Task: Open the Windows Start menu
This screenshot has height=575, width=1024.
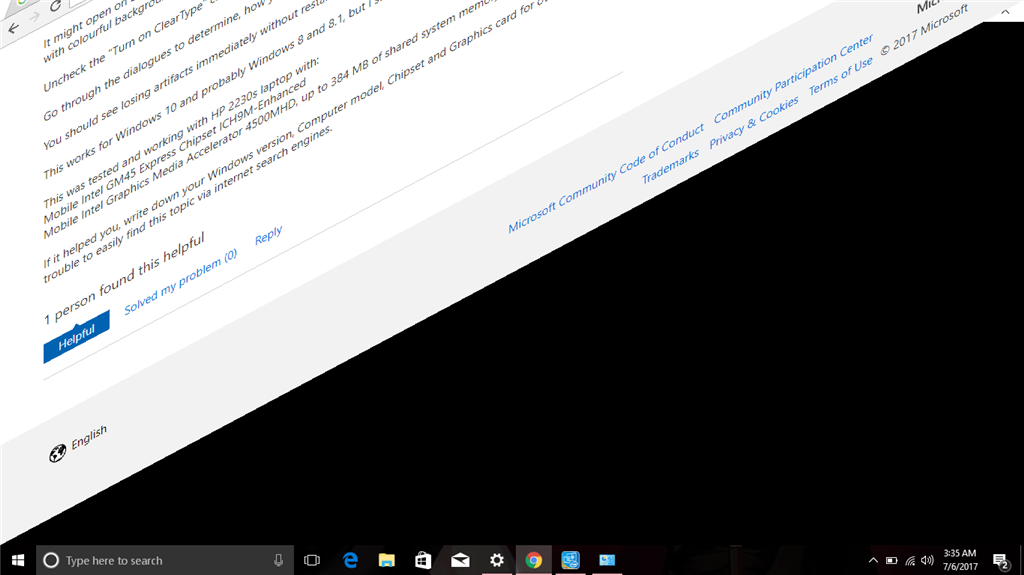Action: tap(18, 560)
